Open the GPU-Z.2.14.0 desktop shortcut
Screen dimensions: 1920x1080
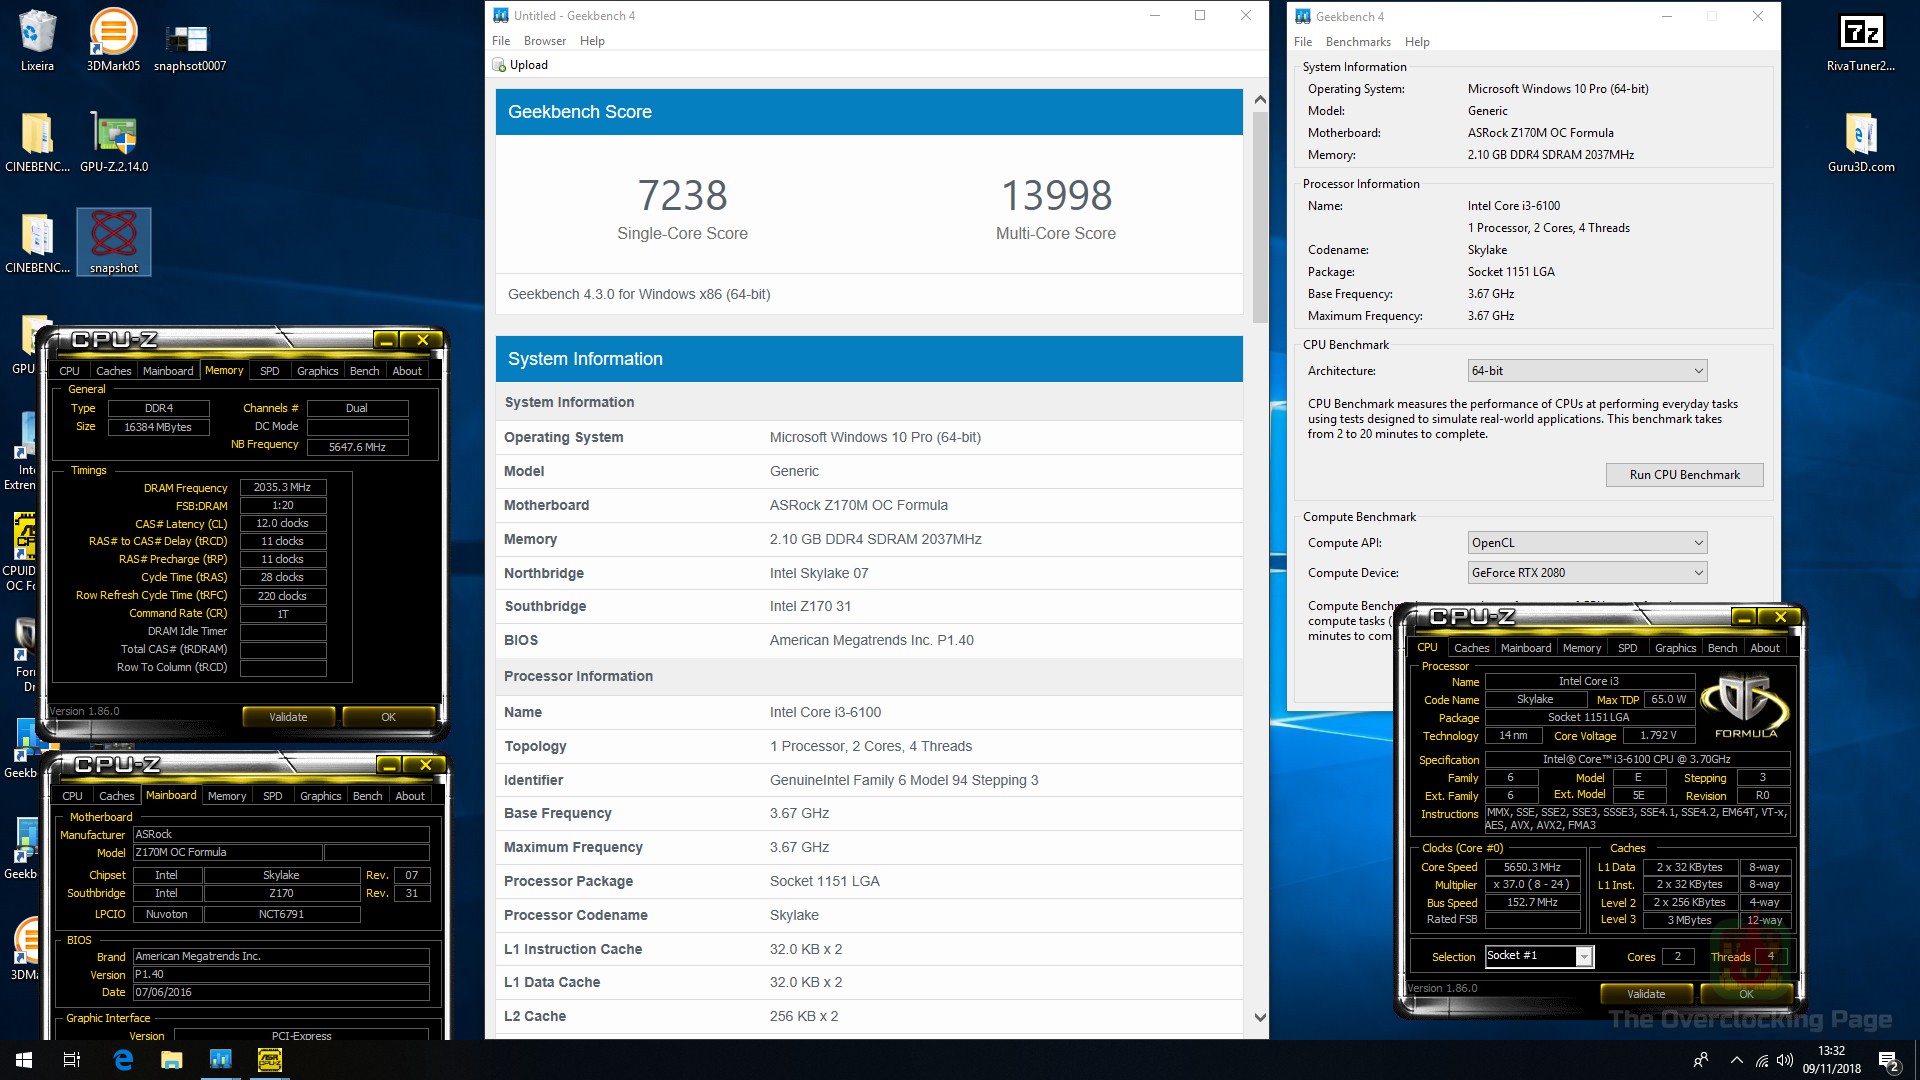click(x=113, y=130)
